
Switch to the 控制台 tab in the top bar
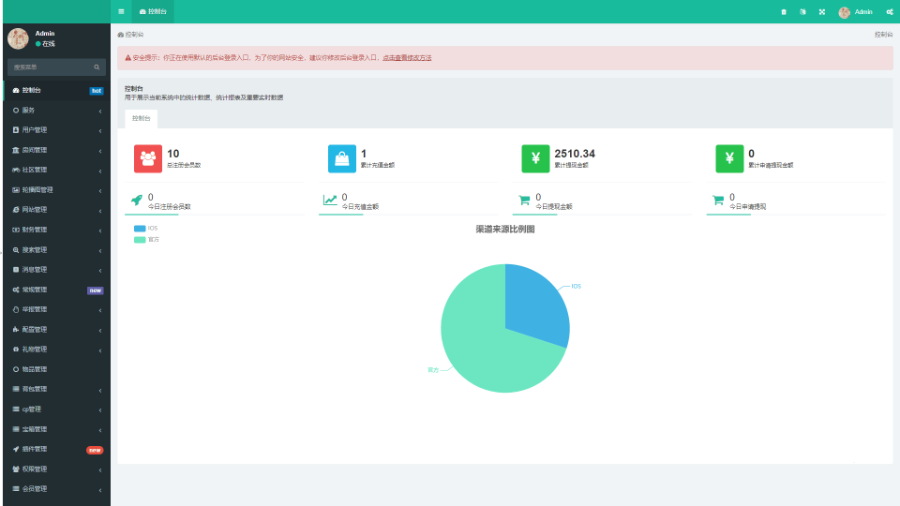tap(153, 12)
